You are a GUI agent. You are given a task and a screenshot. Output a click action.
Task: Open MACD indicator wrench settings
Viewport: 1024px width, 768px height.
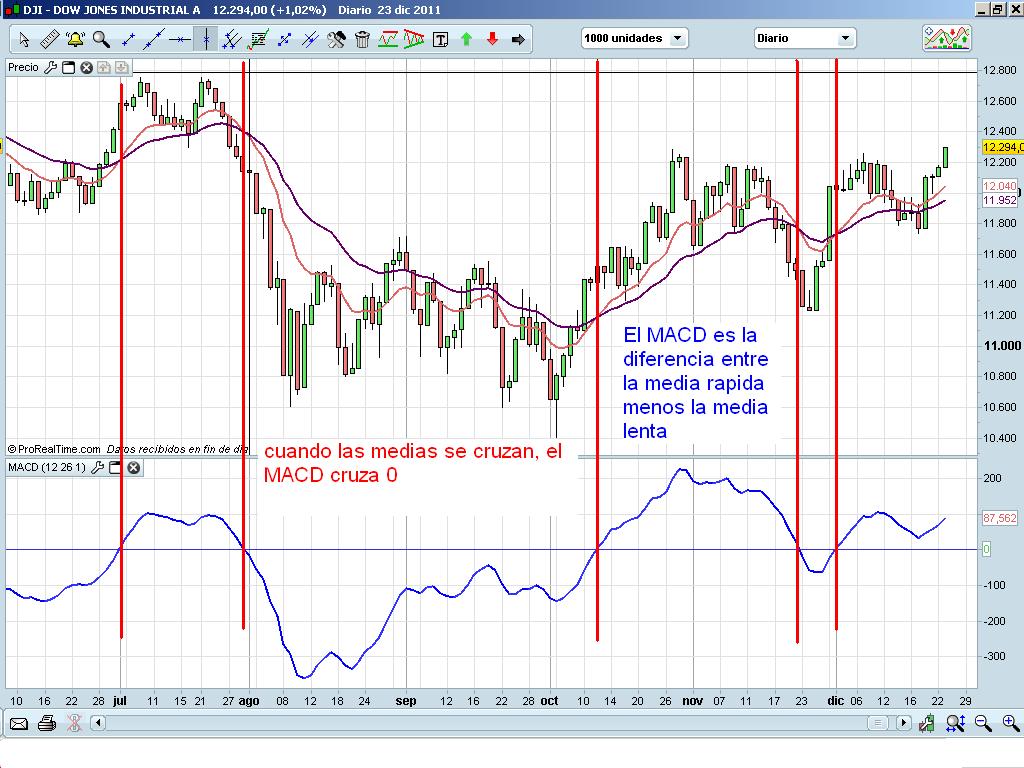(97, 468)
